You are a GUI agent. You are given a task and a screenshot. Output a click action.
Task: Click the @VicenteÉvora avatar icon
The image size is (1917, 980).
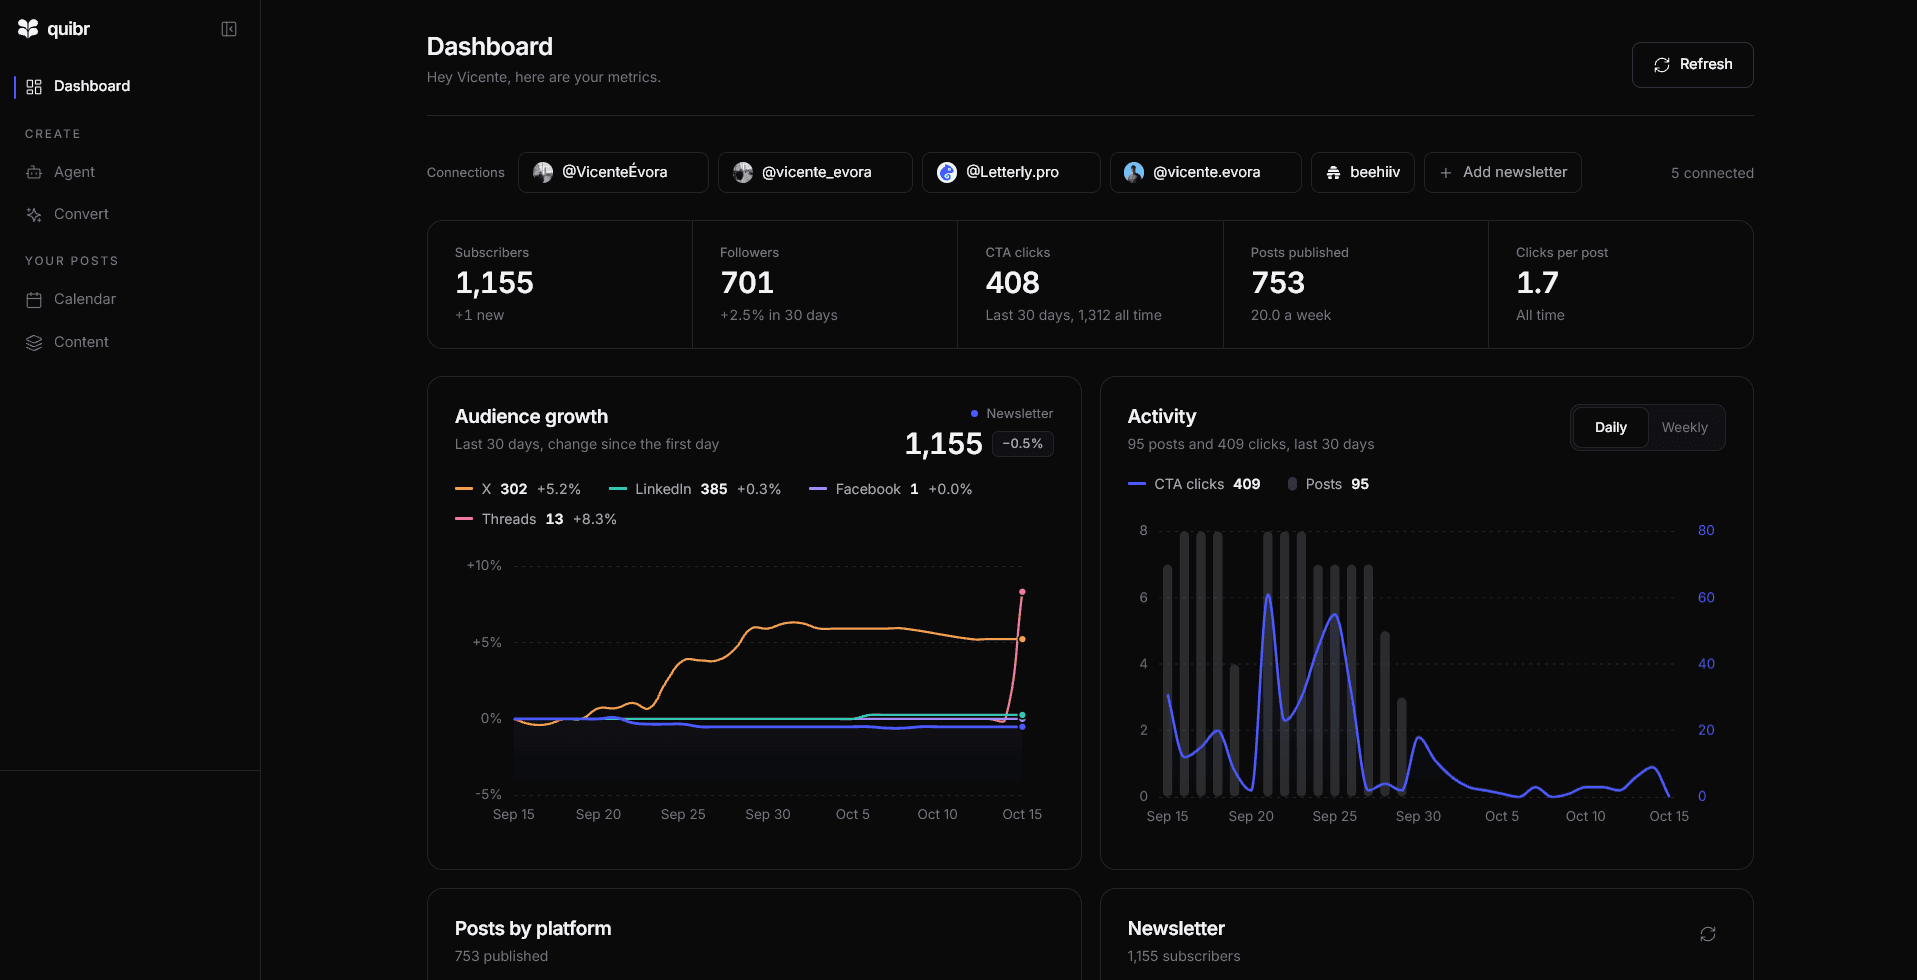click(543, 172)
